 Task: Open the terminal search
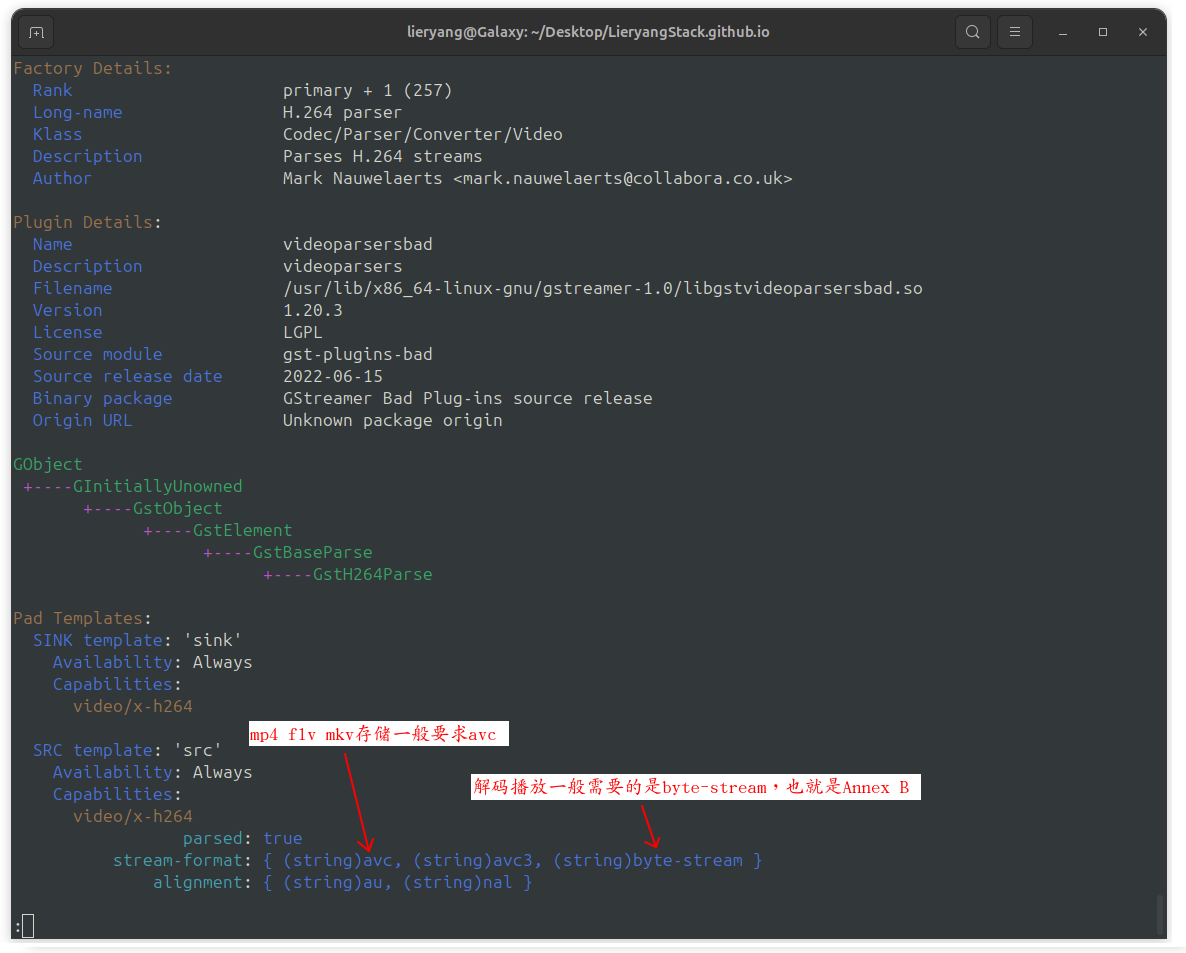pos(973,33)
